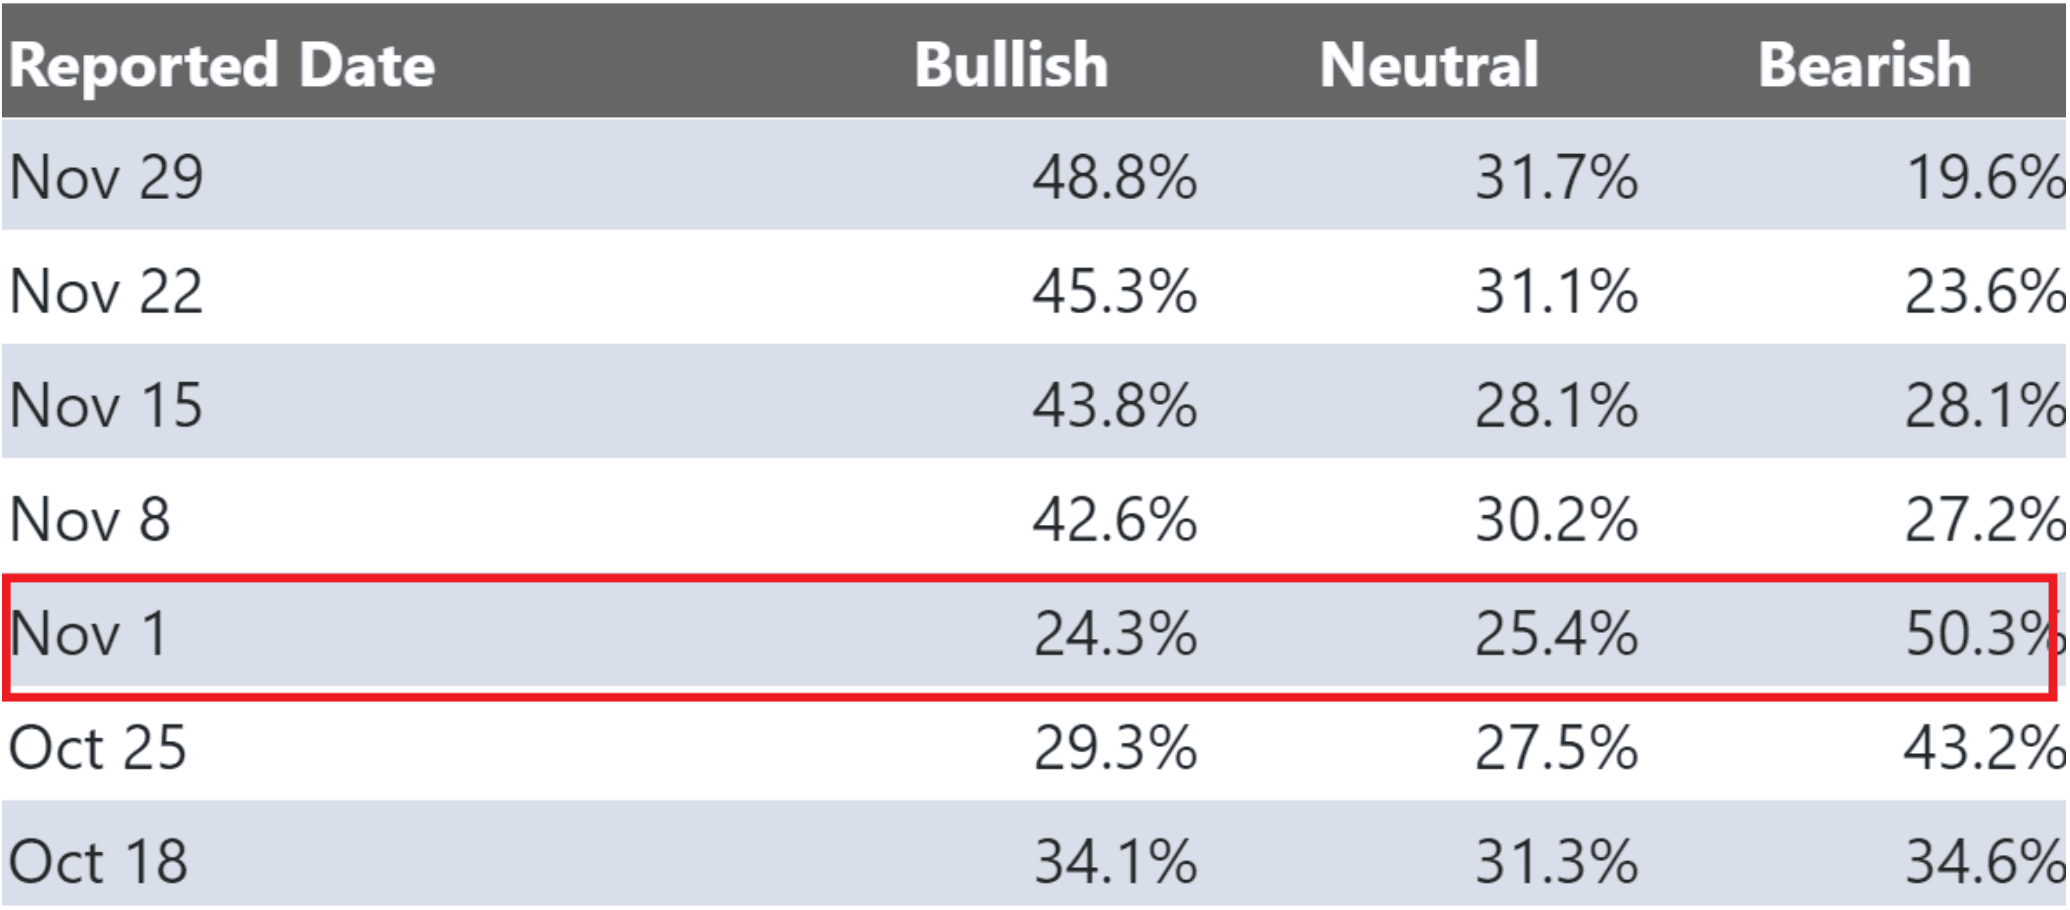Select the Nov 22 date cell

(x=106, y=292)
